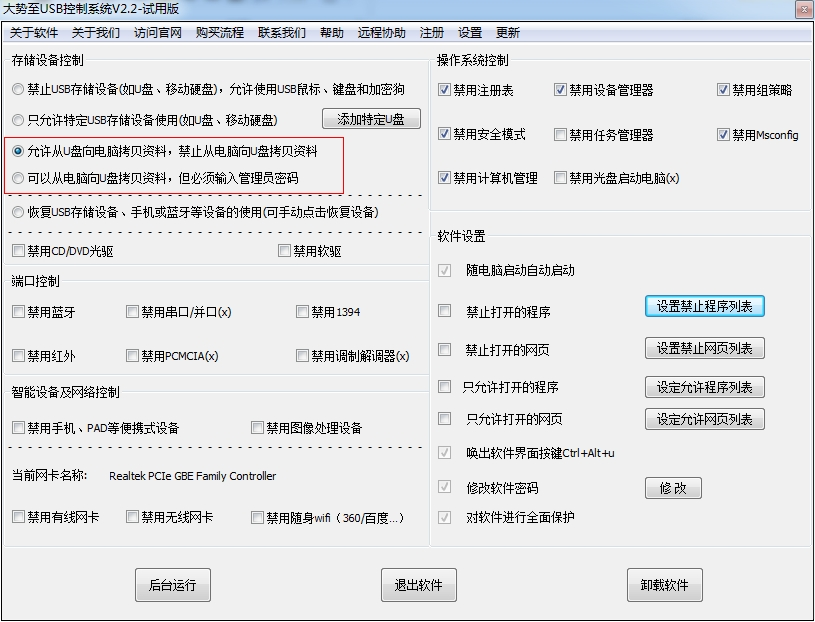Open the 关于软件 menu
The height and width of the screenshot is (622, 815).
point(34,33)
